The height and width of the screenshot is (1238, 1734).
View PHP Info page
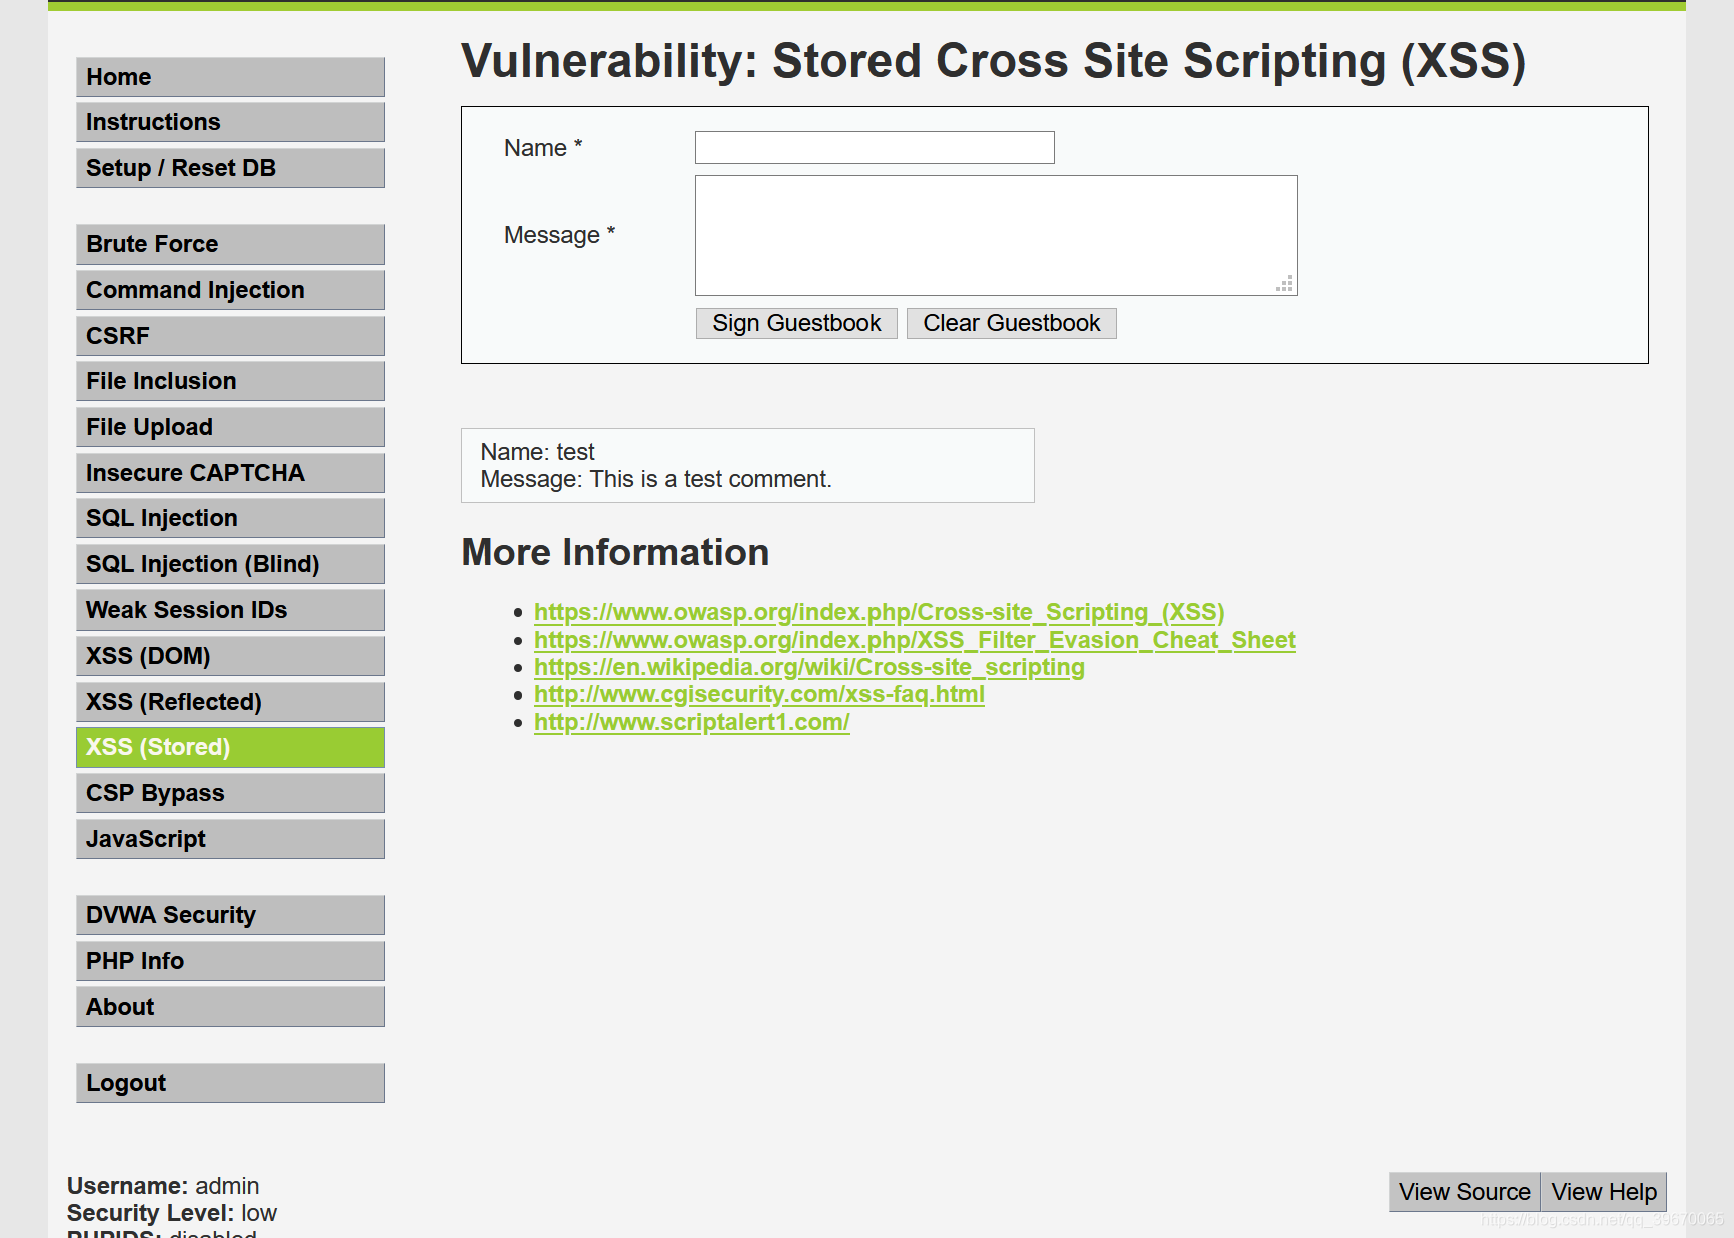[x=230, y=961]
